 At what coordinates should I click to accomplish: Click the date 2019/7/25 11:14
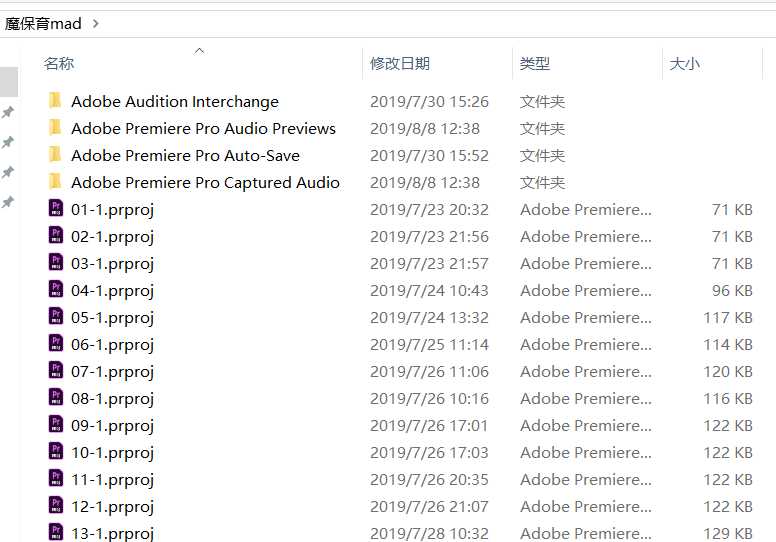tap(429, 345)
